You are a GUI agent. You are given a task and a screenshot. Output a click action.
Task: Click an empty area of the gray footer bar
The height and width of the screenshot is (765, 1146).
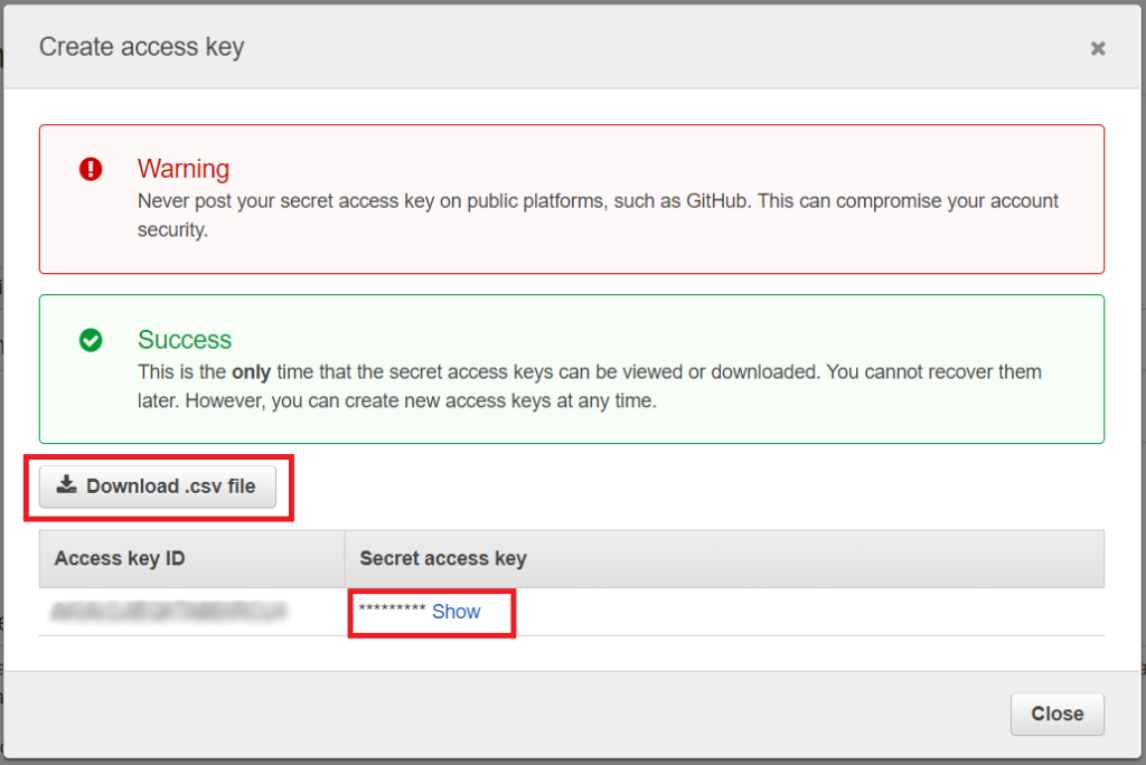[x=512, y=714]
